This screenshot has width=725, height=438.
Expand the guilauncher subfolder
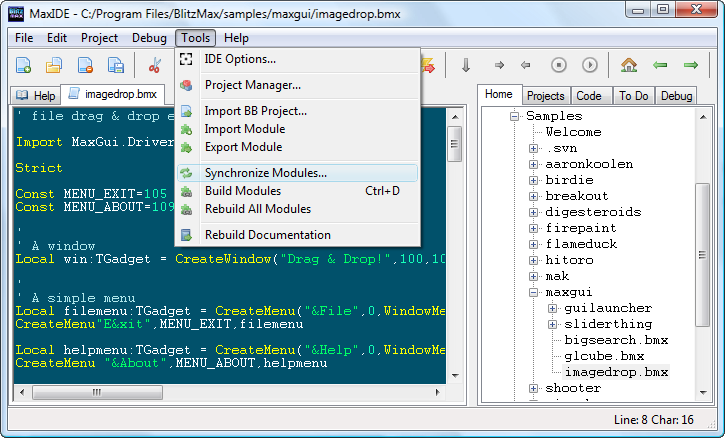(x=552, y=308)
